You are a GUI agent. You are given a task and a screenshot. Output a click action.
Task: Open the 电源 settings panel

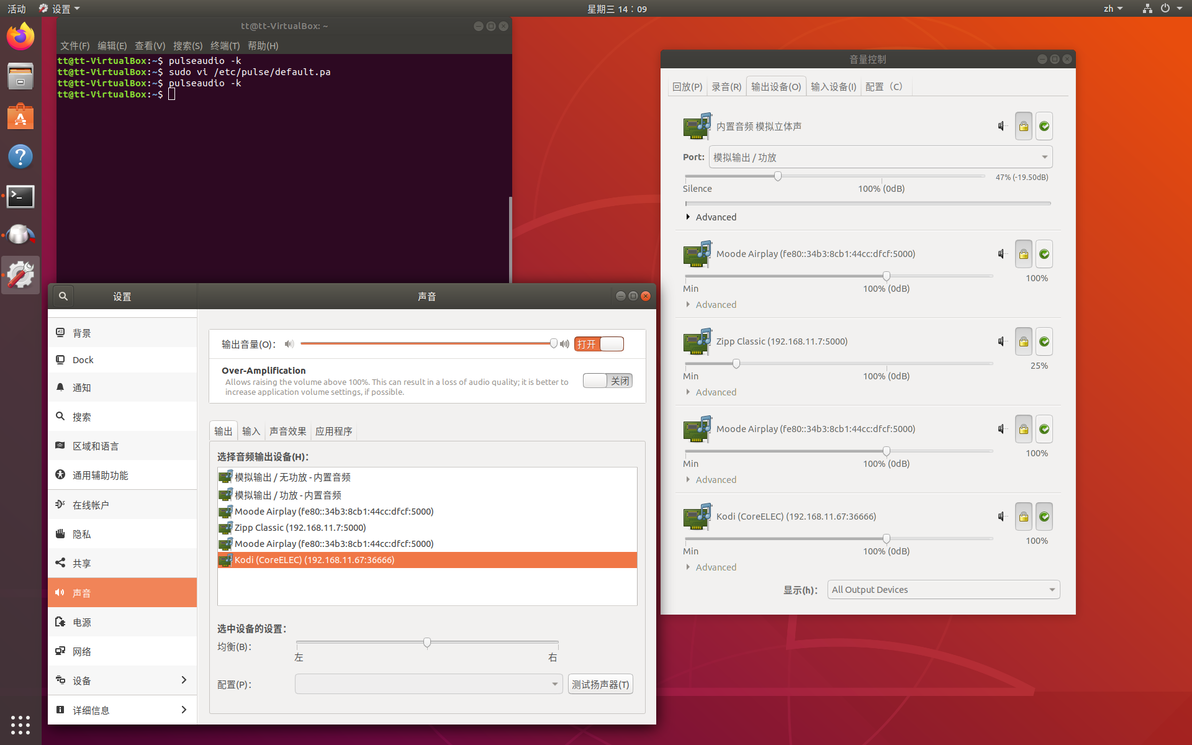(122, 622)
